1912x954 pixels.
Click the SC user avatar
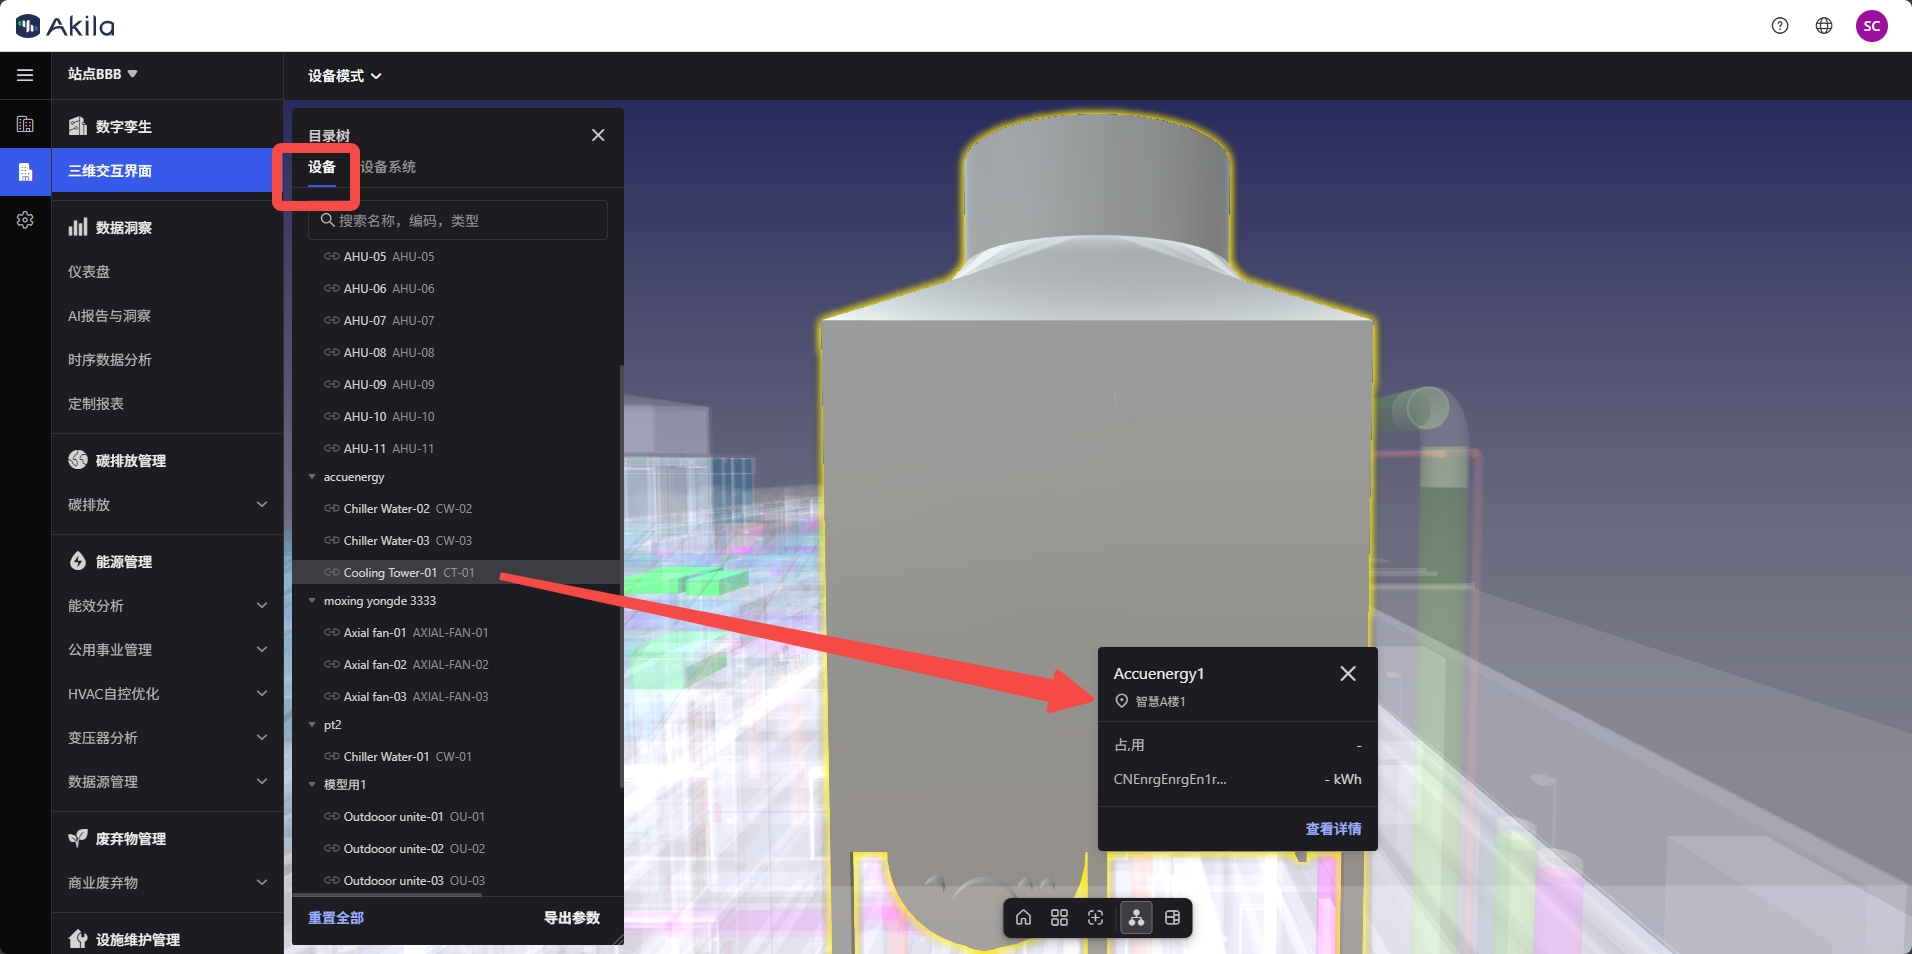(x=1872, y=26)
